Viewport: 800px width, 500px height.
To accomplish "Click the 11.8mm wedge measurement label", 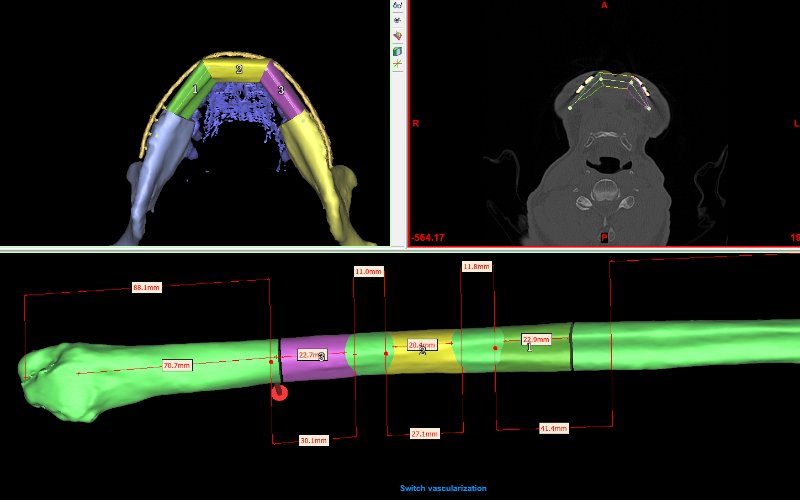I will click(x=476, y=266).
